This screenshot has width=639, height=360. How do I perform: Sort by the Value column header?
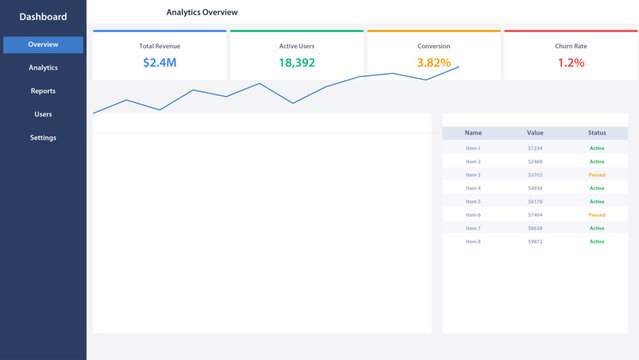coord(535,133)
